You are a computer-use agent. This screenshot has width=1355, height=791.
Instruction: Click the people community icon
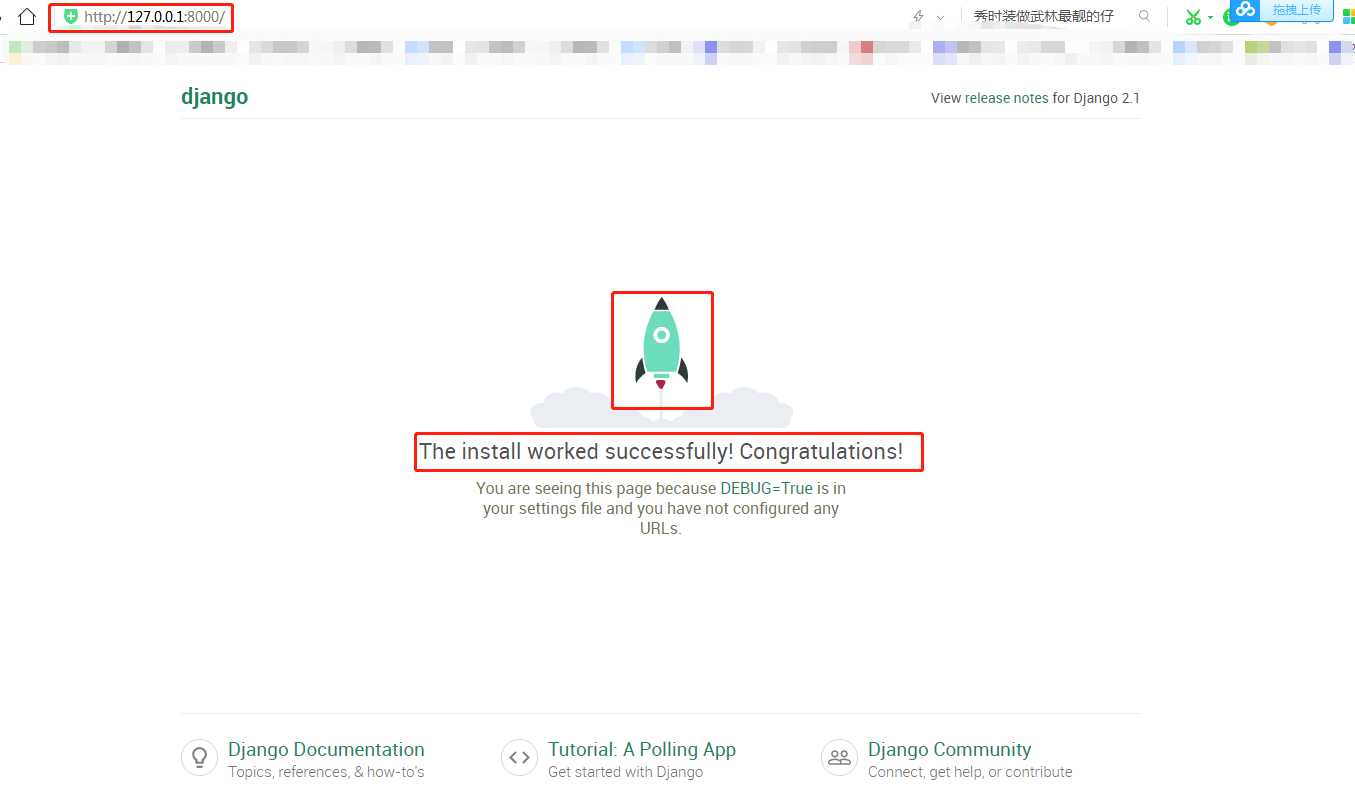pos(839,757)
